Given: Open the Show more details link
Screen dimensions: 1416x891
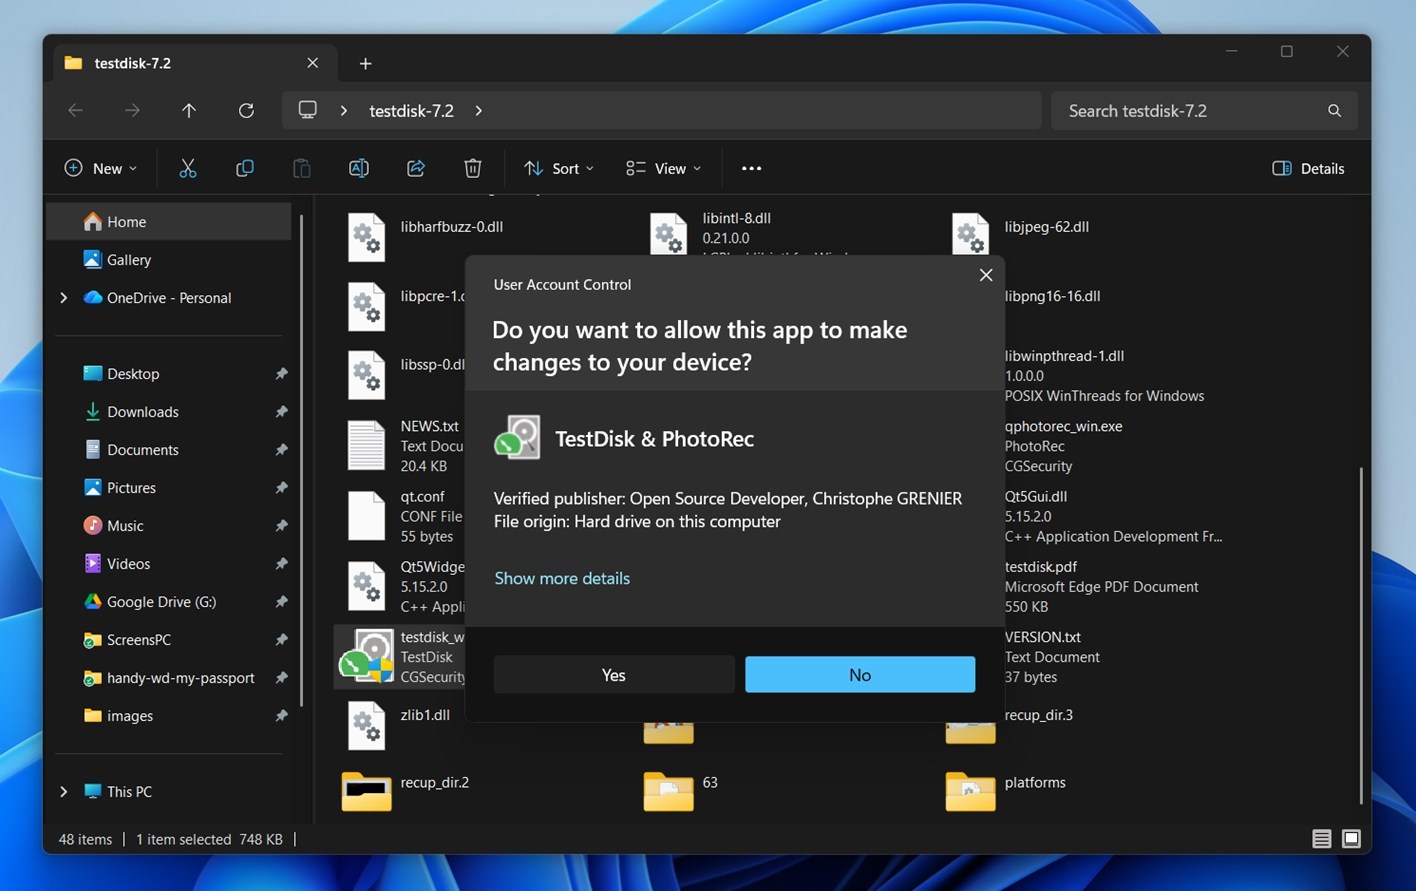Looking at the screenshot, I should (562, 578).
